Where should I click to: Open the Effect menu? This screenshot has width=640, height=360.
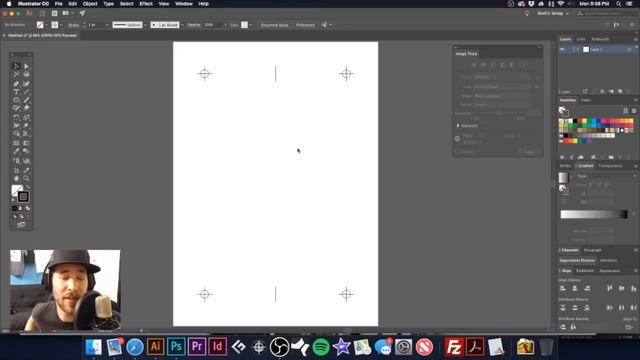(x=146, y=4)
